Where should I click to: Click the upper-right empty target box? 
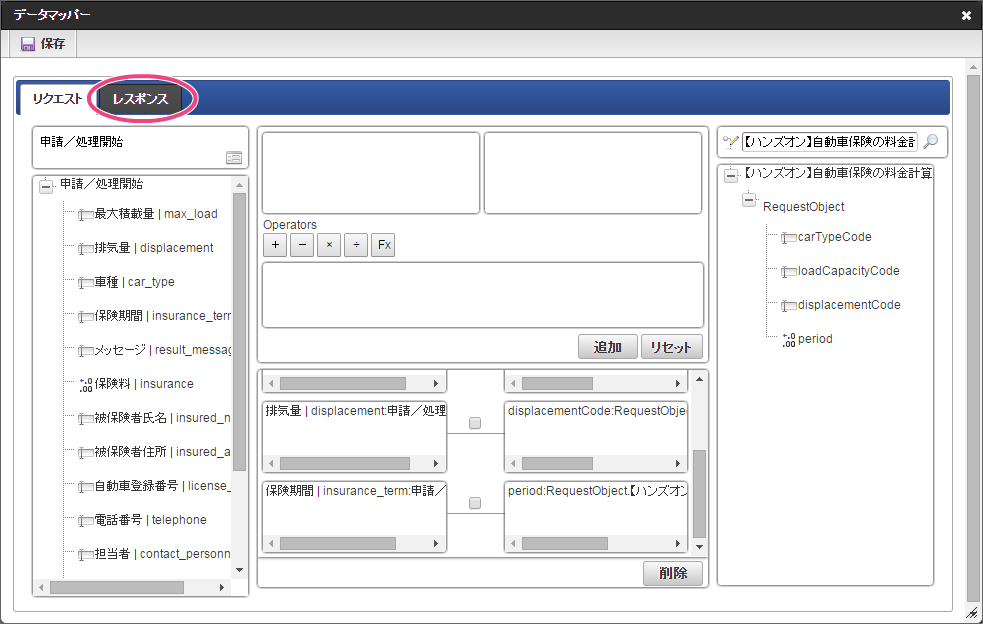[x=592, y=172]
